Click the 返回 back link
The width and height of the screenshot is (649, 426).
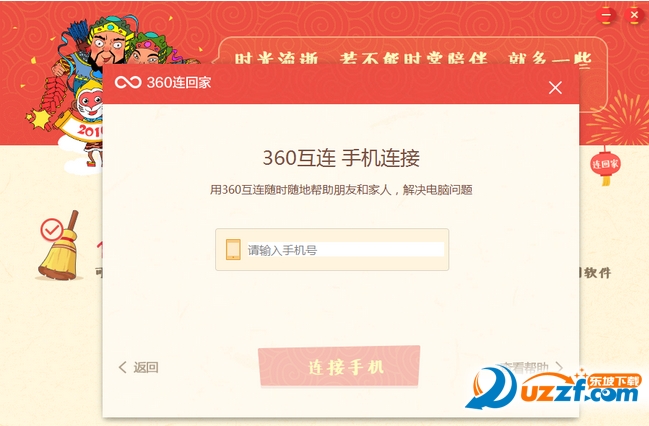[146, 367]
